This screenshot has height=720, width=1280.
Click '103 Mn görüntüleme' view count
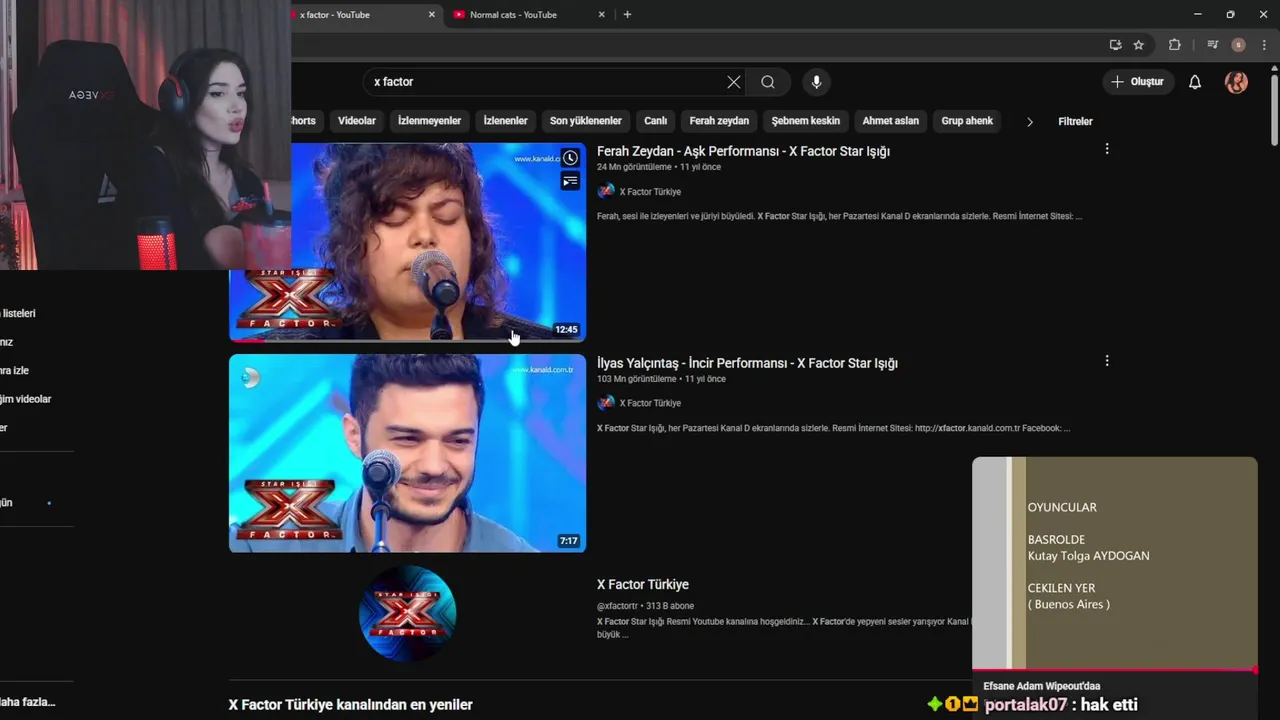click(637, 379)
